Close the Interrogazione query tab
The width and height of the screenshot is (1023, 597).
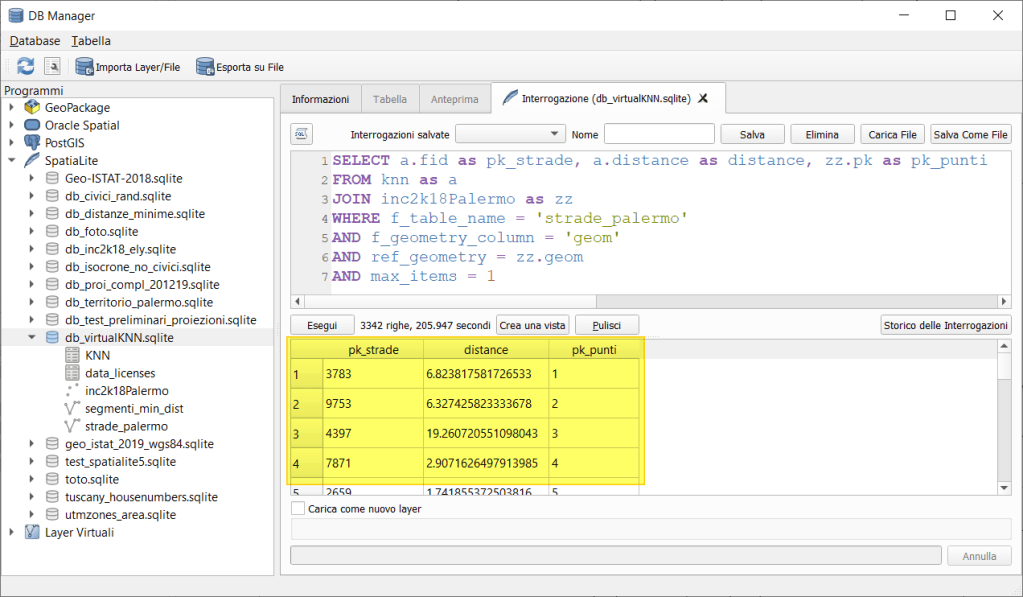(703, 99)
